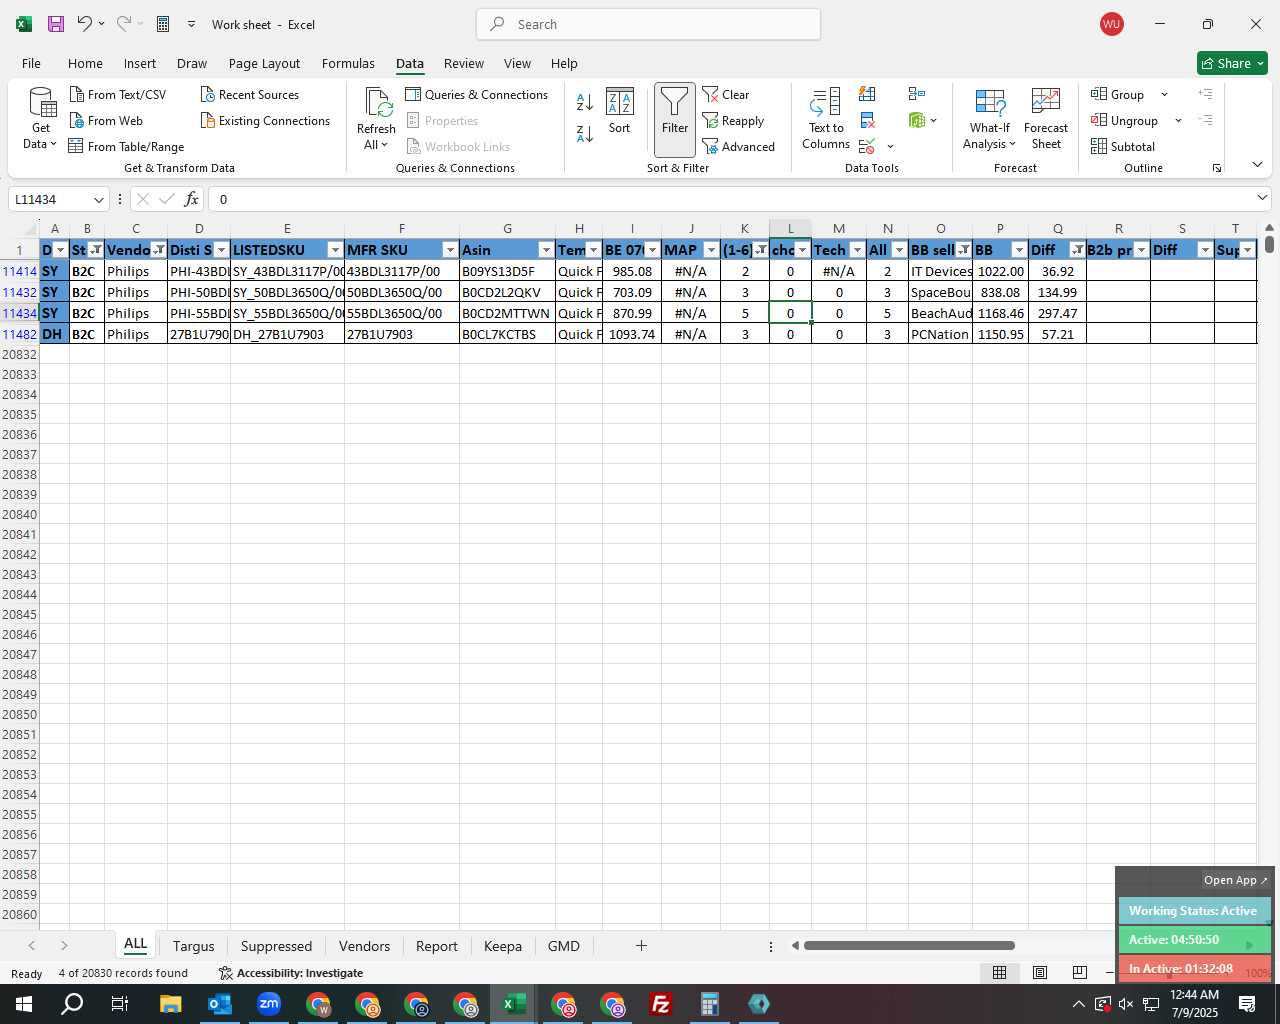Screen dimensions: 1280x1024
Task: Switch to Keepa sheet tab
Action: (x=502, y=946)
